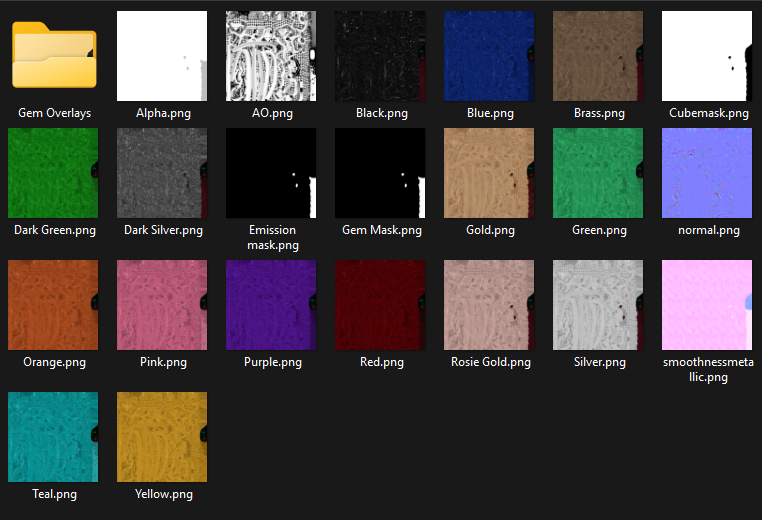Click the smoothnessmetallic.png thumbnail
The width and height of the screenshot is (762, 520).
coord(707,305)
